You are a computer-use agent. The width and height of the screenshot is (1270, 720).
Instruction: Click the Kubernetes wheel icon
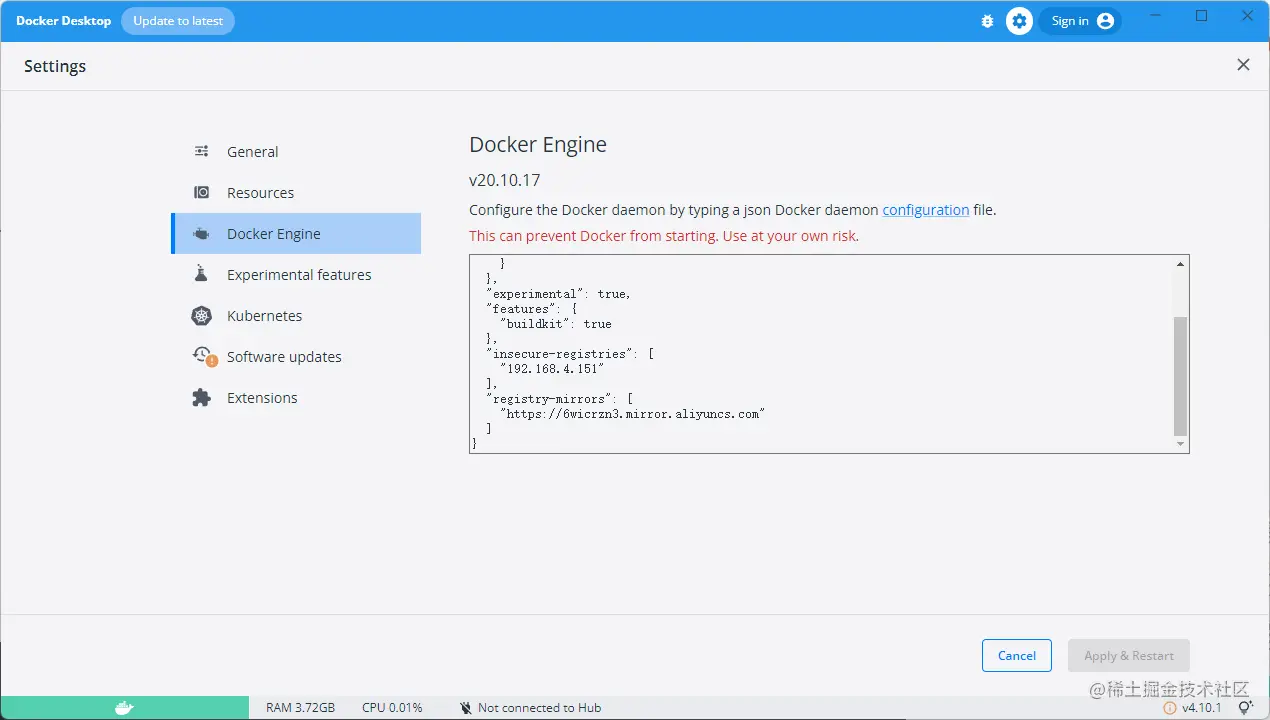(x=202, y=316)
